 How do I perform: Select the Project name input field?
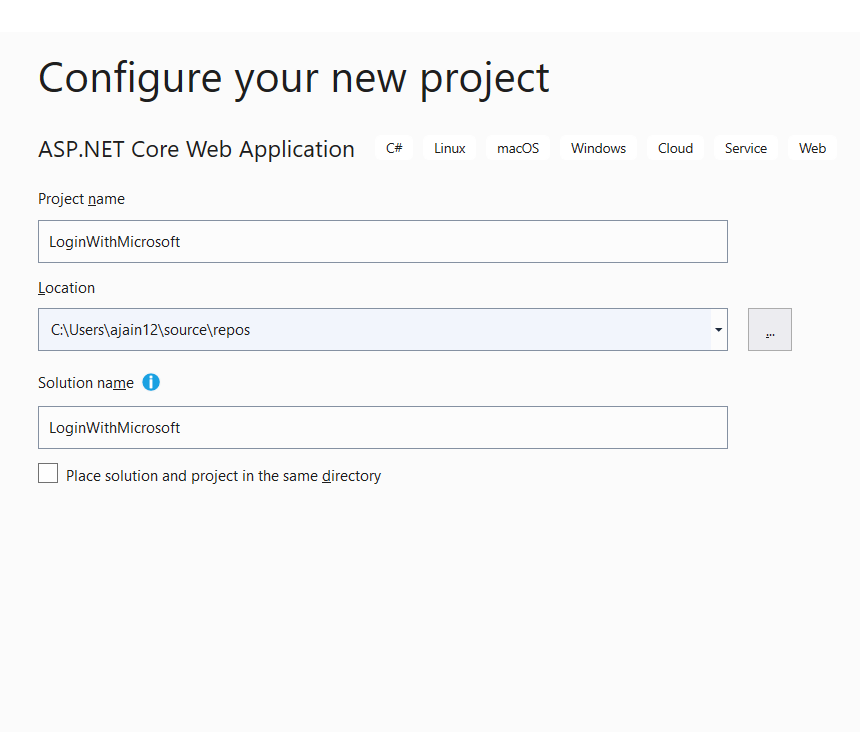pyautogui.click(x=382, y=241)
